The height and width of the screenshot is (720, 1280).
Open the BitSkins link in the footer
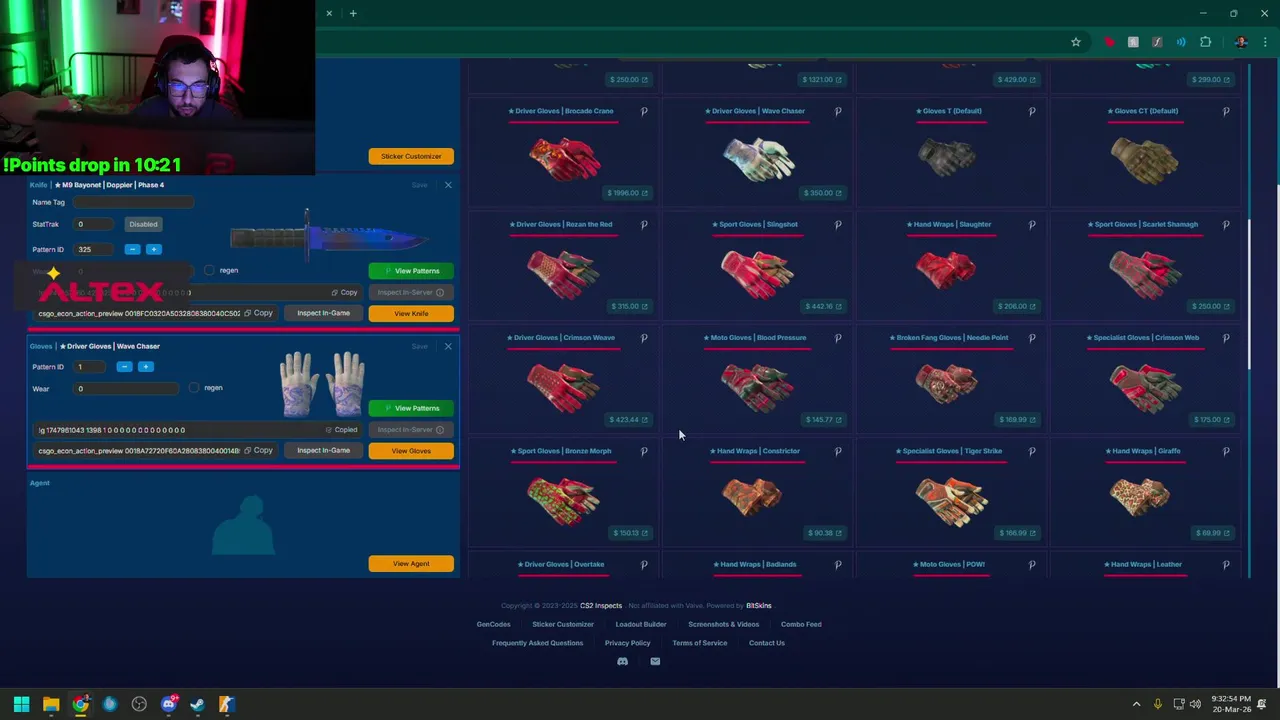coord(759,606)
